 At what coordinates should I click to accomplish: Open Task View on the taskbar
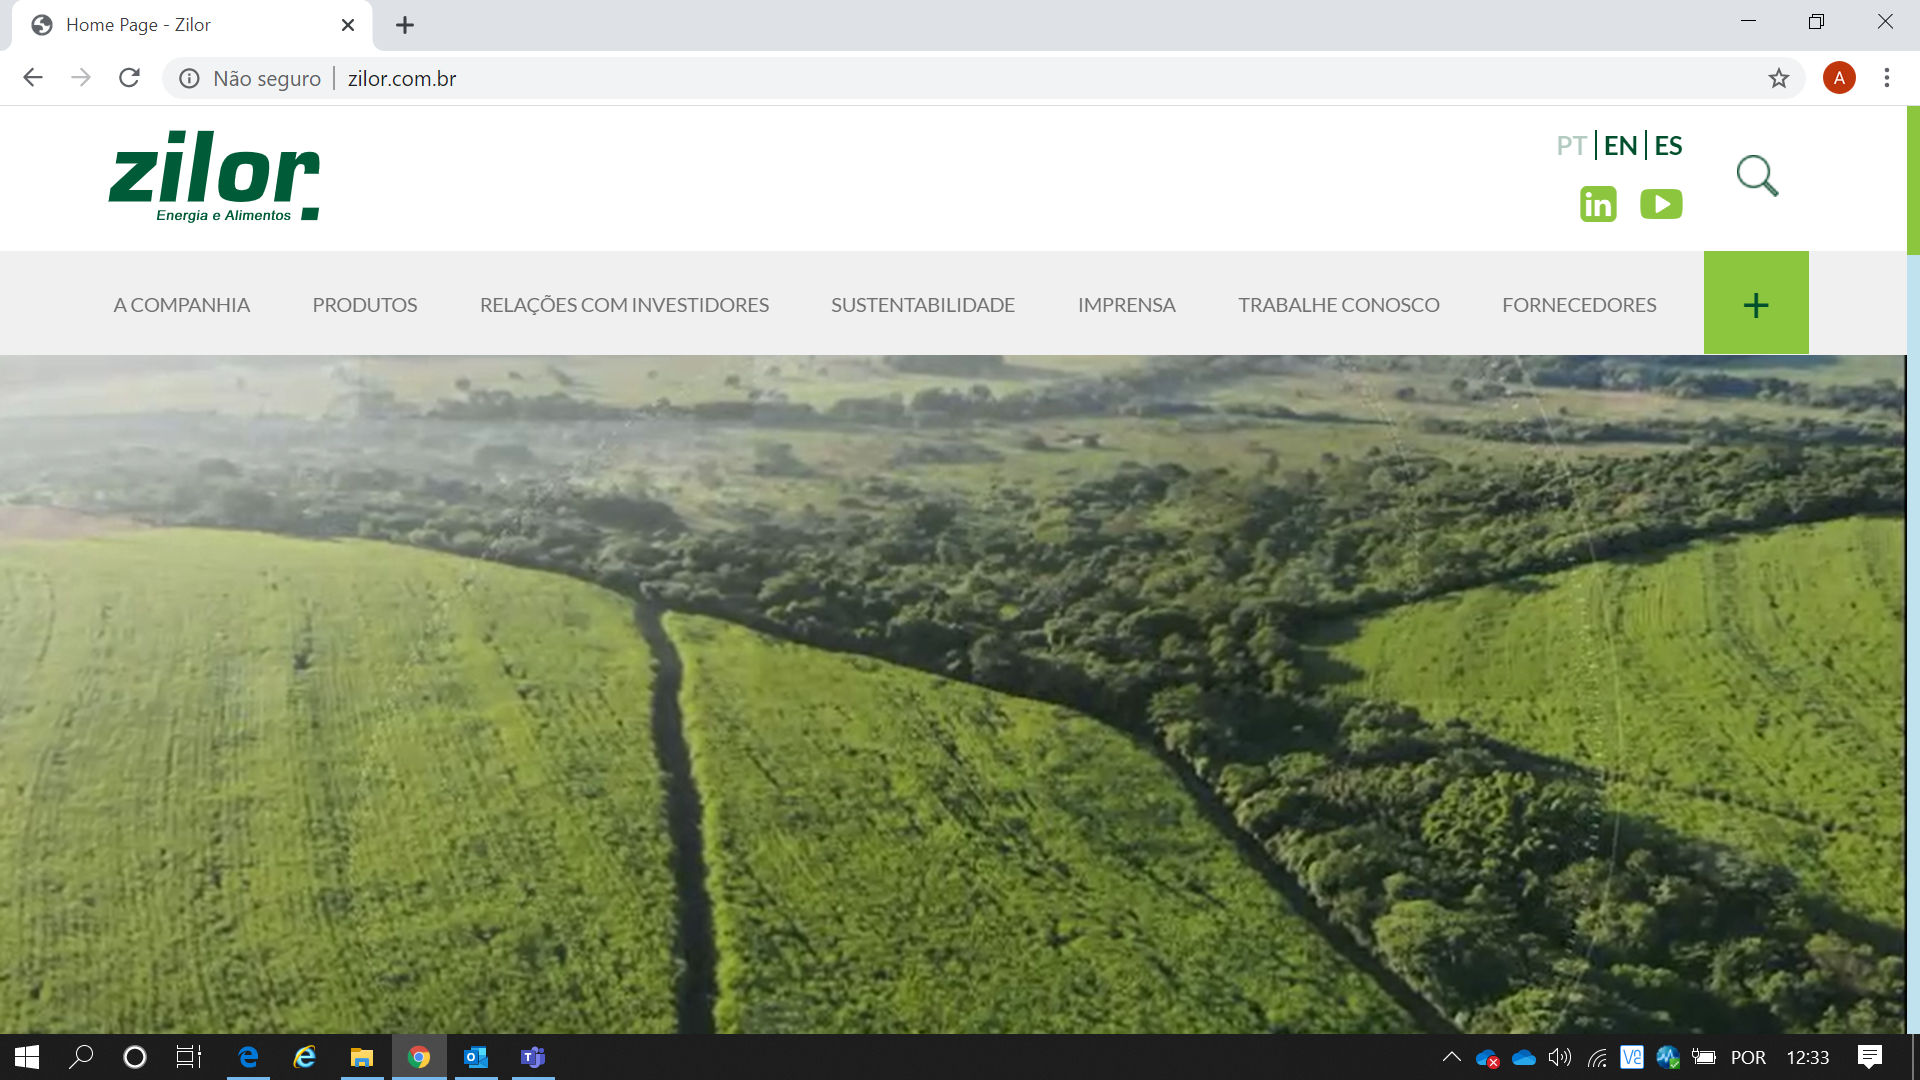189,1057
